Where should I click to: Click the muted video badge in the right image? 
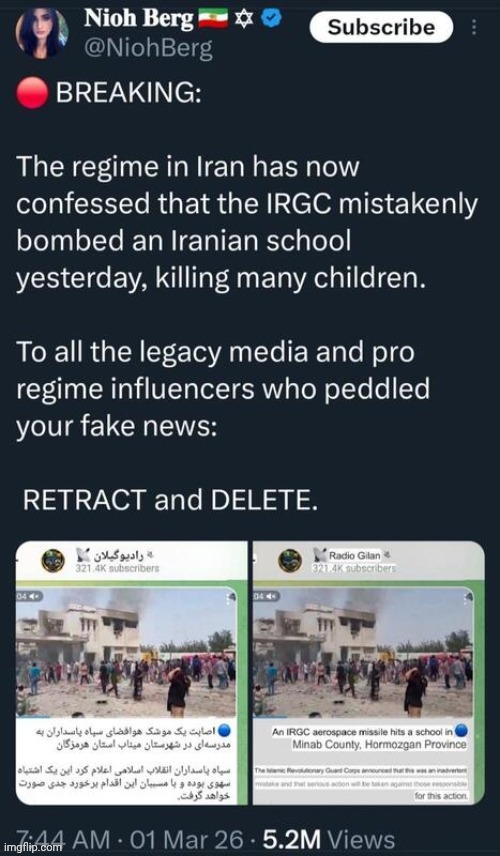tap(261, 597)
